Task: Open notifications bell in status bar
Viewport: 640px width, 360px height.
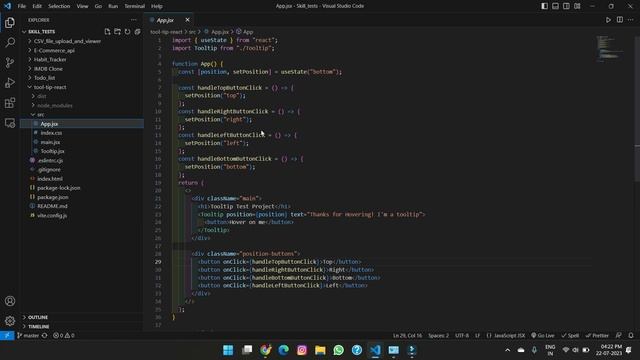Action: click(x=631, y=336)
